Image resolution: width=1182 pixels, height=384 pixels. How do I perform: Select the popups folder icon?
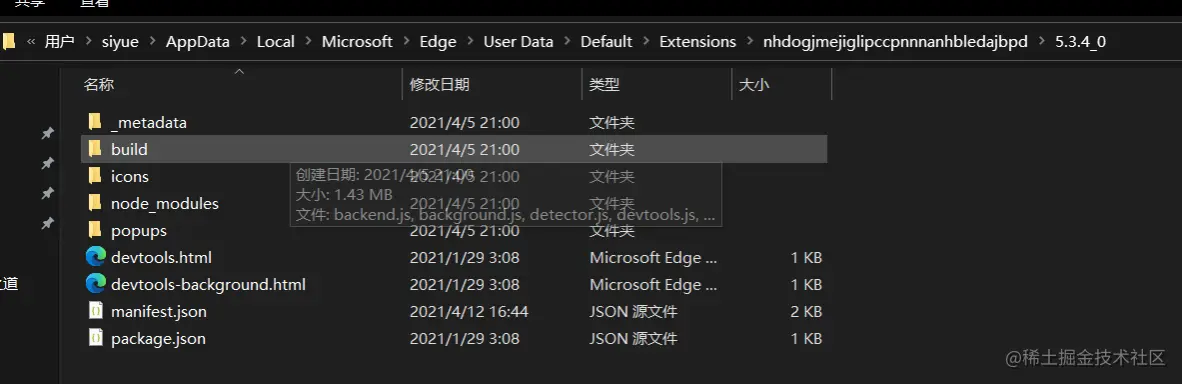94,230
